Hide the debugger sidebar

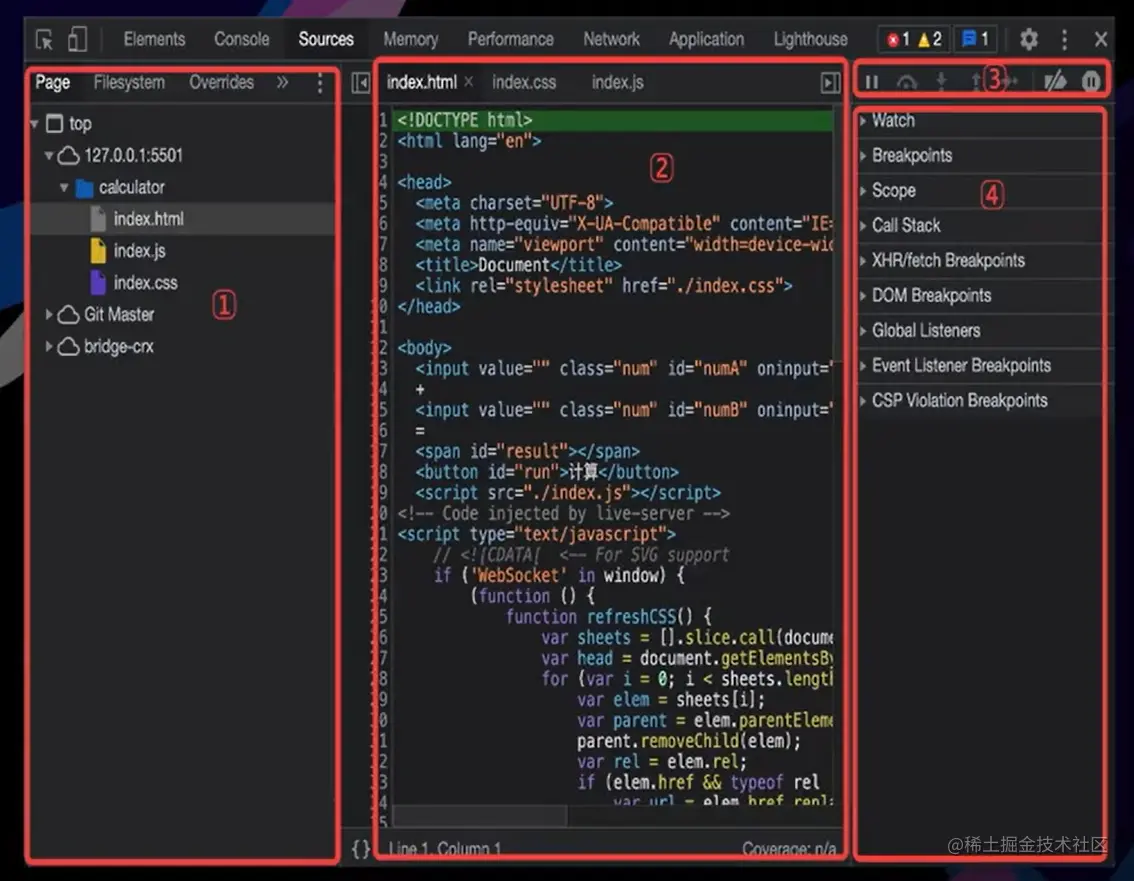coord(830,83)
